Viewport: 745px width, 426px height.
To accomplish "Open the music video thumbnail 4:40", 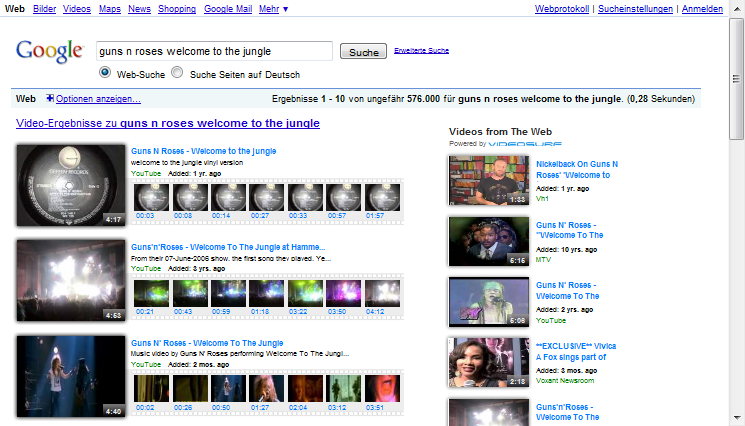I will [x=71, y=377].
